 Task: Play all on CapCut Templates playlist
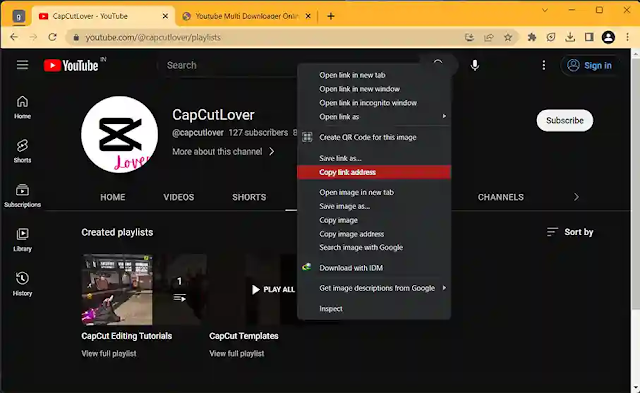(273, 289)
